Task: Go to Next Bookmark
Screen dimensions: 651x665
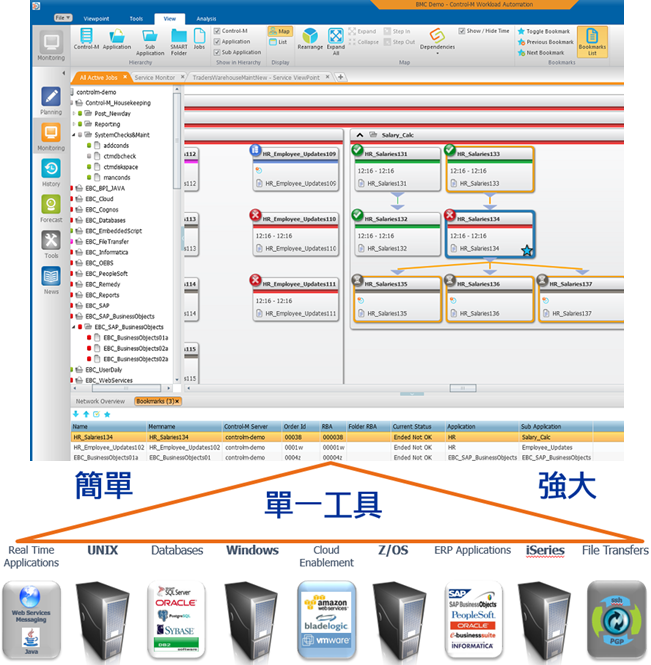Action: click(x=541, y=53)
